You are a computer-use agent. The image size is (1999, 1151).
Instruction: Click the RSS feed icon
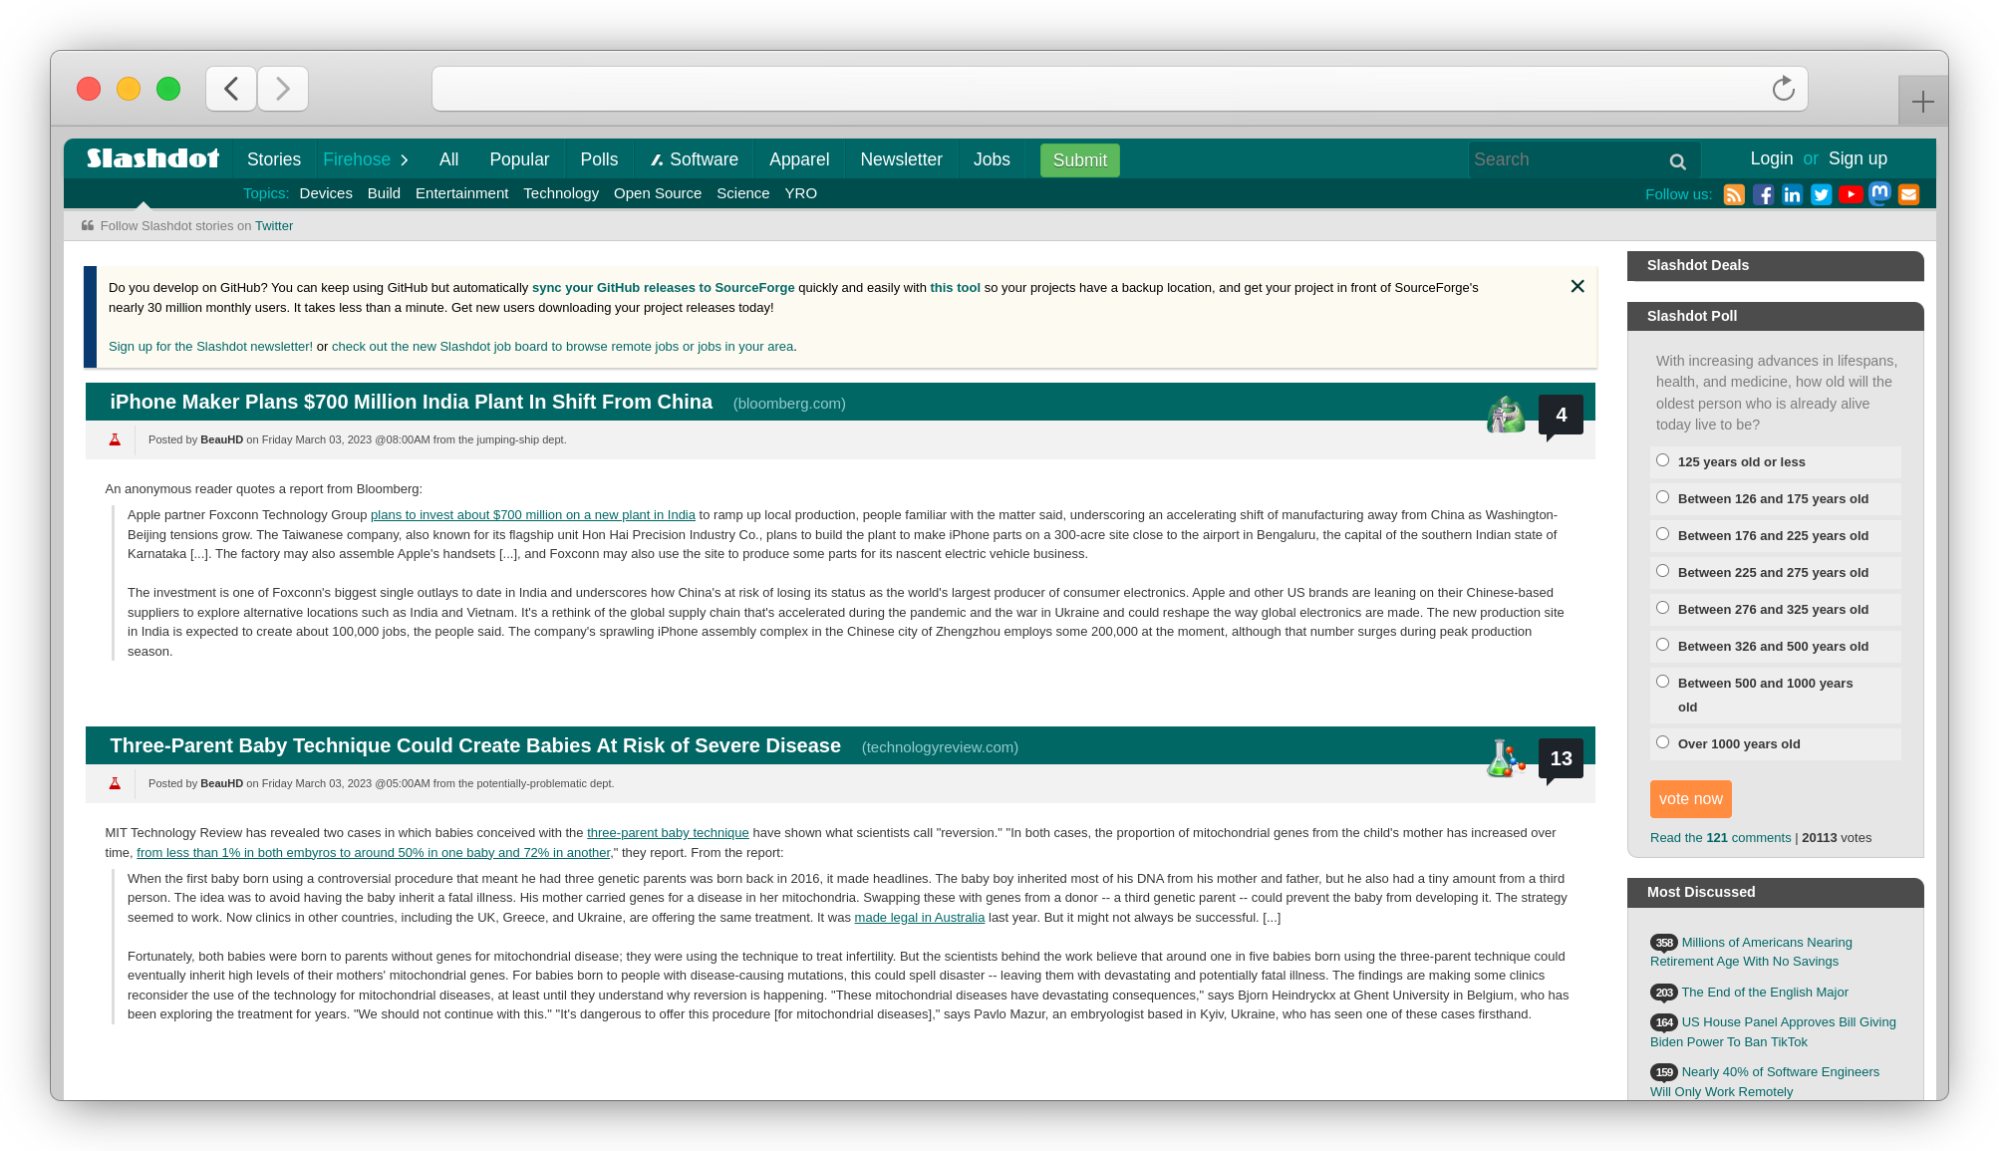click(x=1733, y=194)
